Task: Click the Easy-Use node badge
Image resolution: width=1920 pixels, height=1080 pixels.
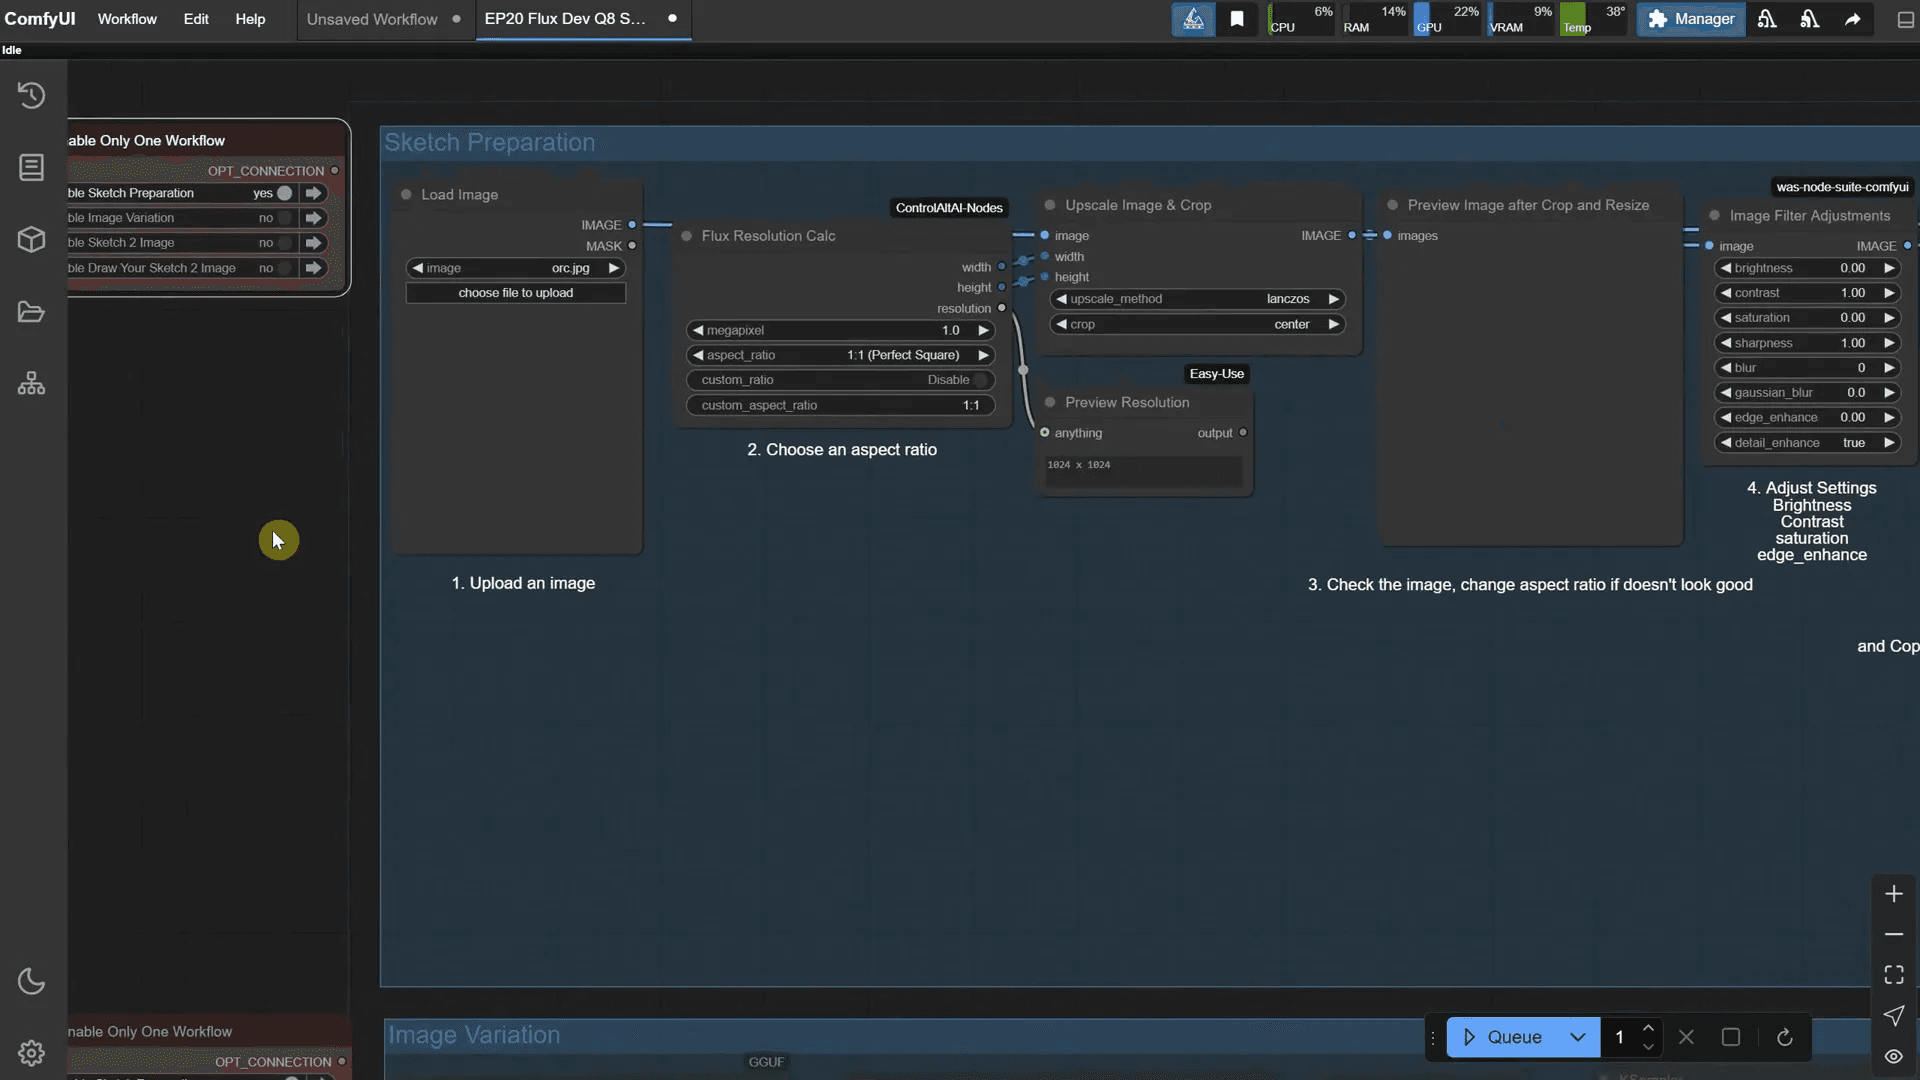Action: tap(1217, 374)
